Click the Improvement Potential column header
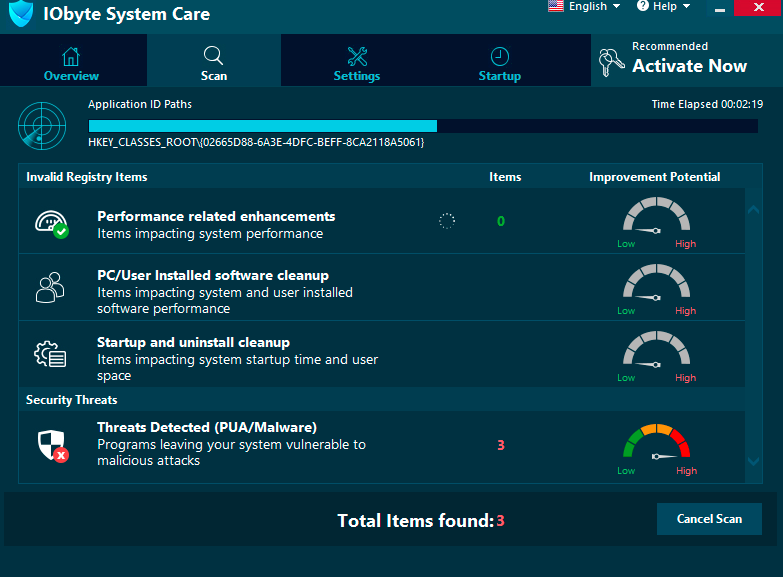Screen dimensions: 783x577 pyautogui.click(x=655, y=177)
